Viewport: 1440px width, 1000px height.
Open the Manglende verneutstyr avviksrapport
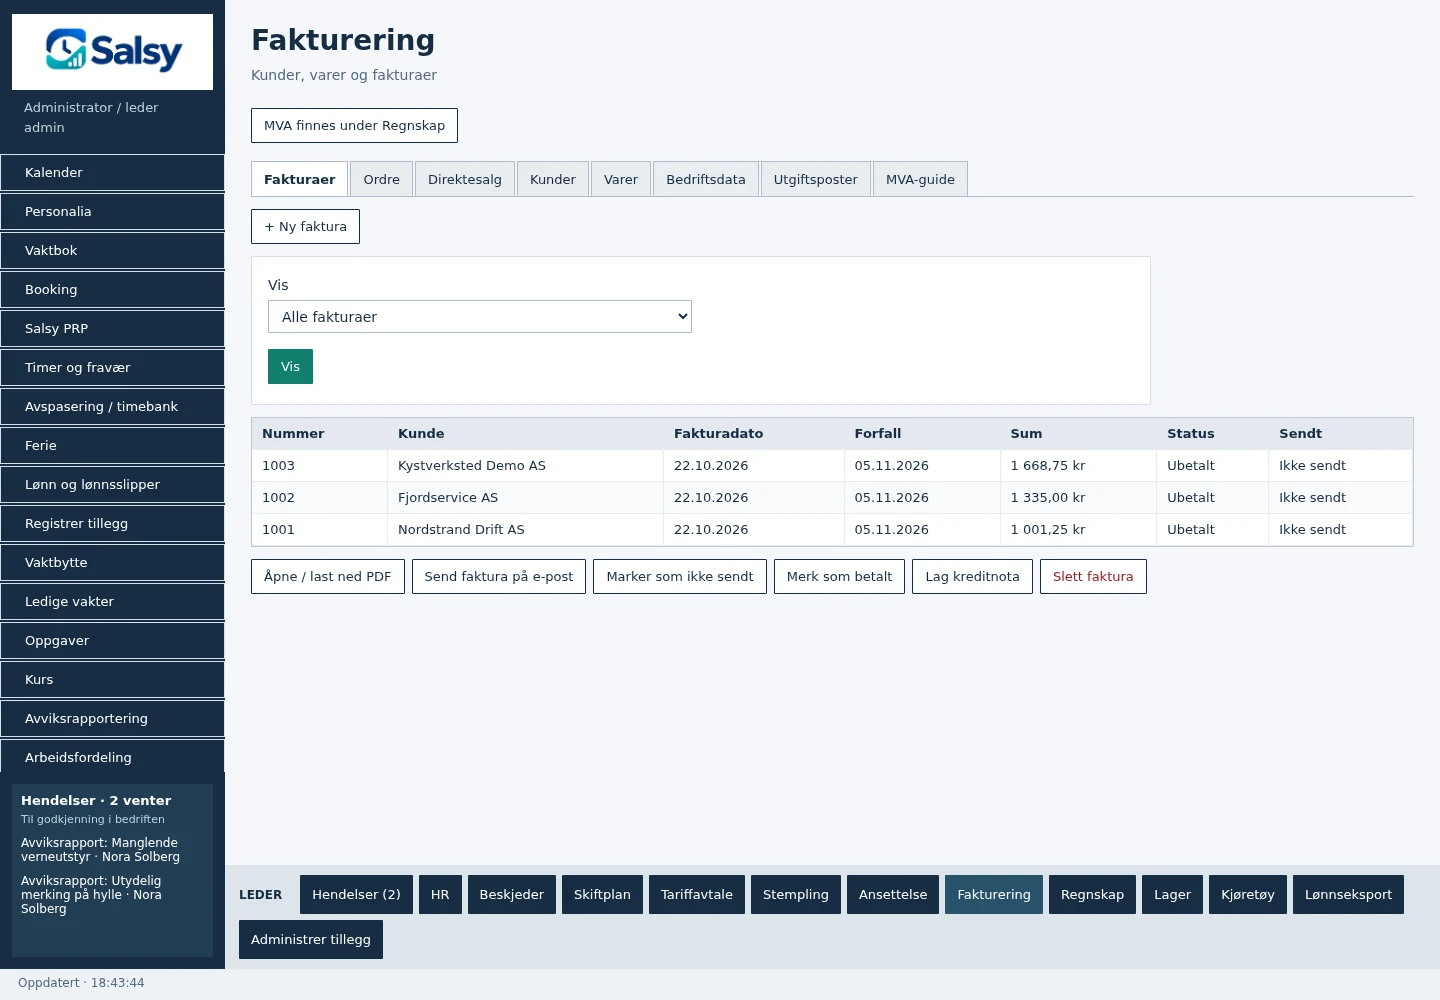(x=100, y=850)
